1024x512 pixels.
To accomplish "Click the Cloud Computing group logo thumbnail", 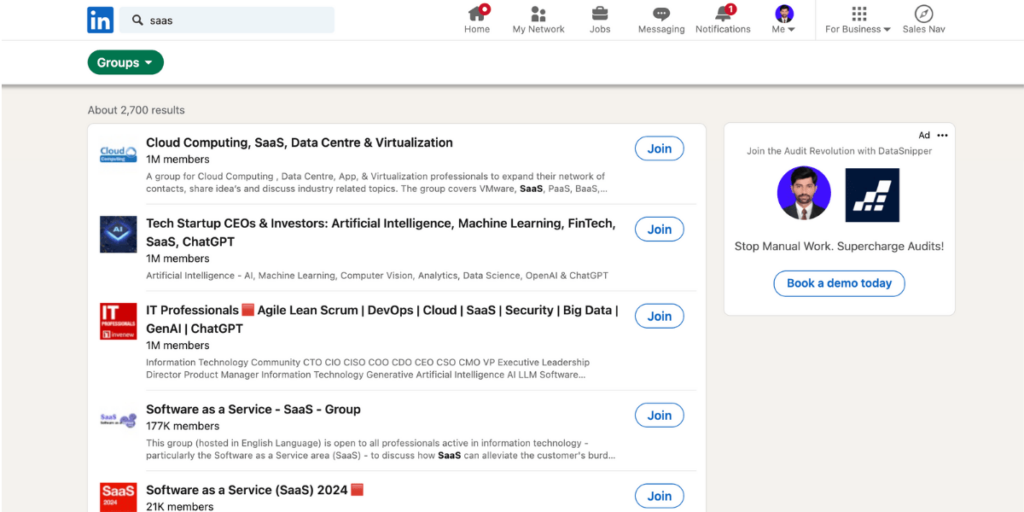I will click(x=118, y=153).
